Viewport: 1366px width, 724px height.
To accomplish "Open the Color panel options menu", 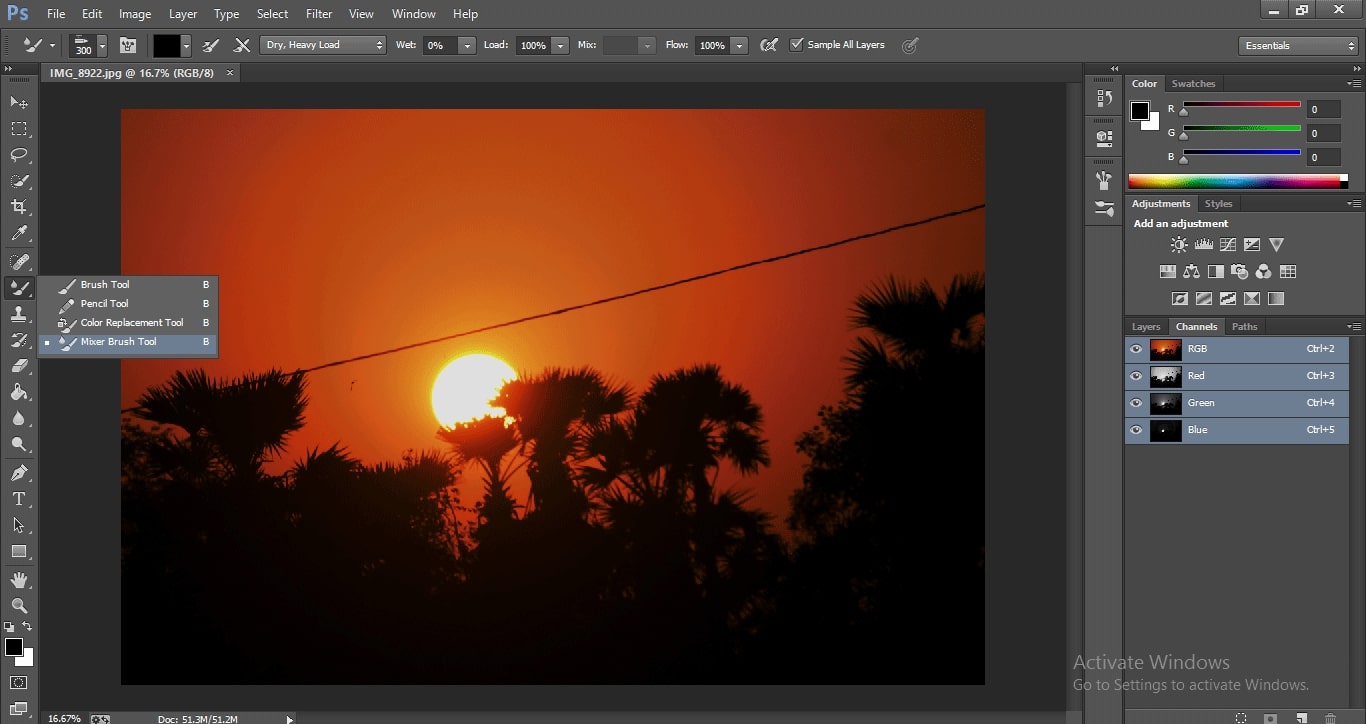I will (1354, 84).
